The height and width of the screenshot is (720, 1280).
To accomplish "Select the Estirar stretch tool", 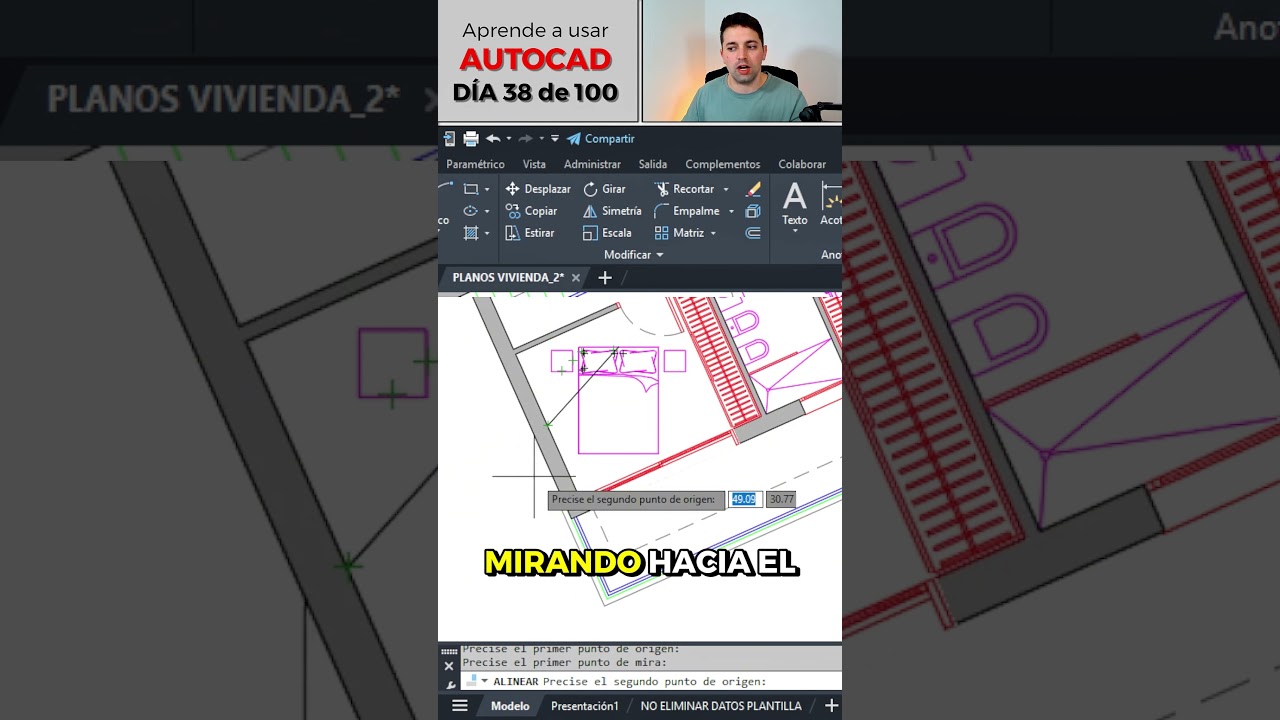I will tap(530, 233).
